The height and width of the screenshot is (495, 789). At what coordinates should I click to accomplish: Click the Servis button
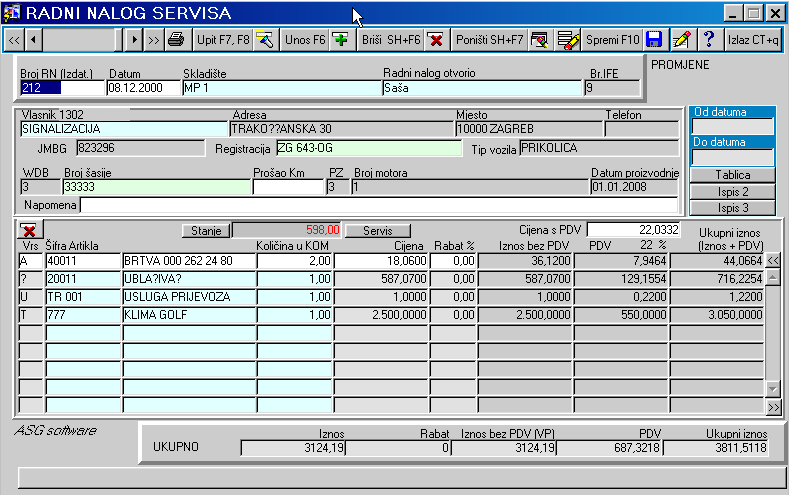point(377,231)
